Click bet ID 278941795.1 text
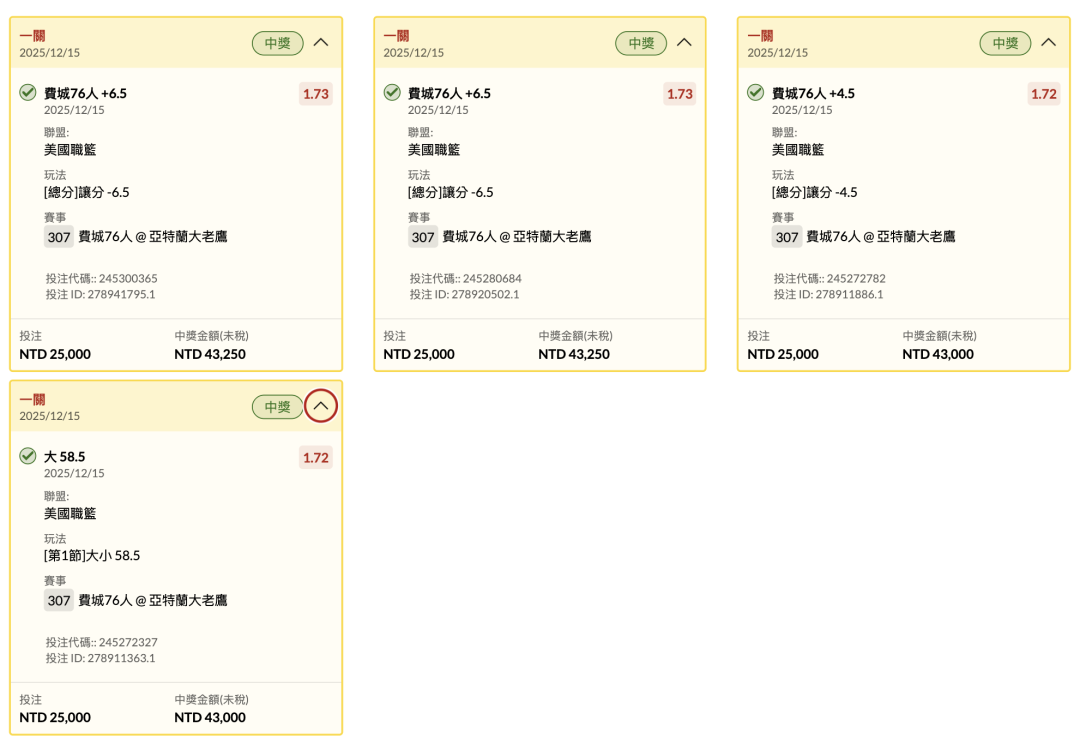This screenshot has height=738, width=1080. point(100,295)
